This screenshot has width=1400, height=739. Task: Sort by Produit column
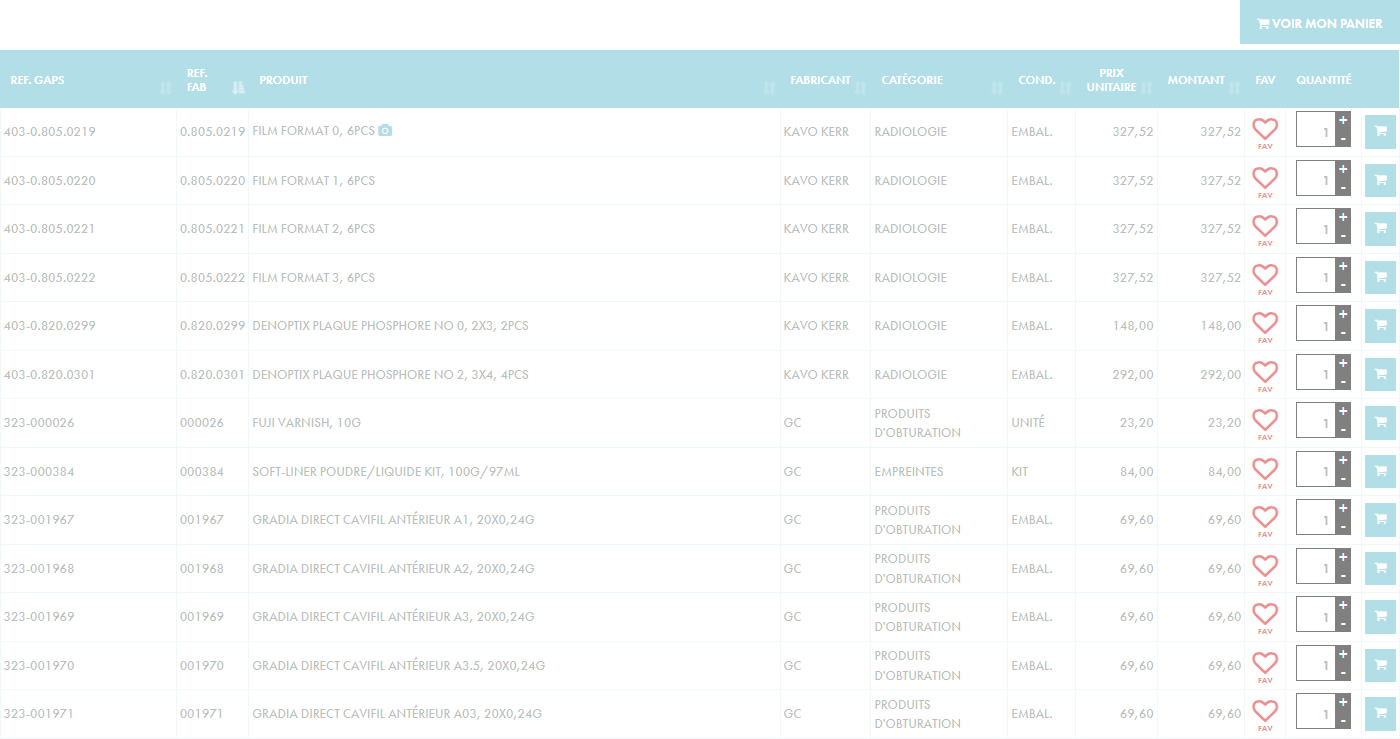click(515, 80)
